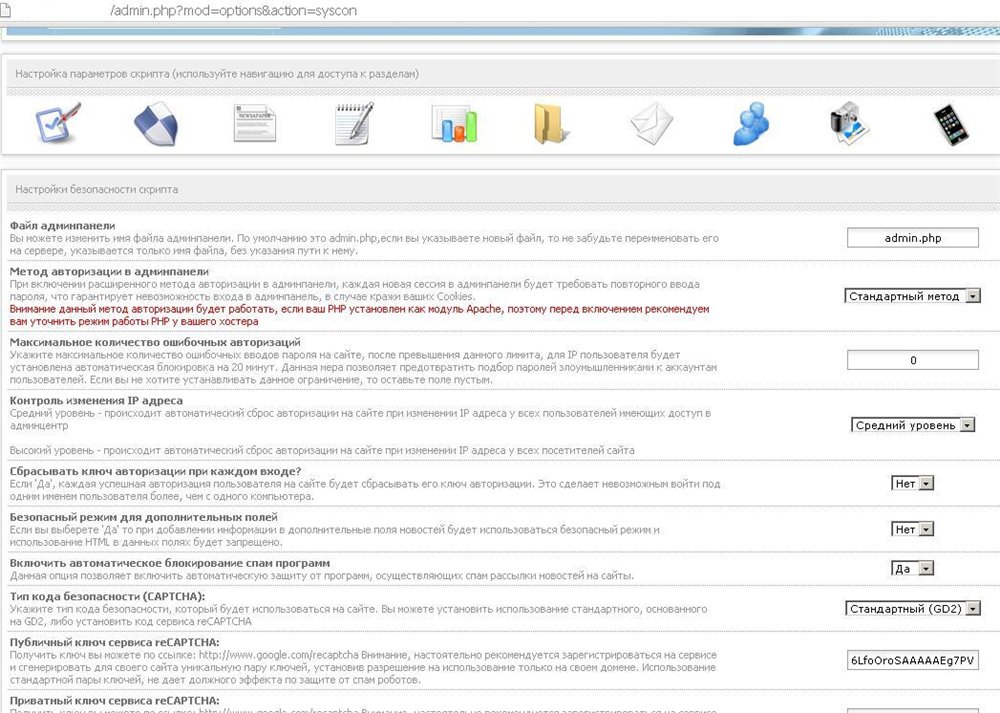This screenshot has width=1000, height=713.
Task: Click the max failed logins field
Action: click(x=913, y=360)
